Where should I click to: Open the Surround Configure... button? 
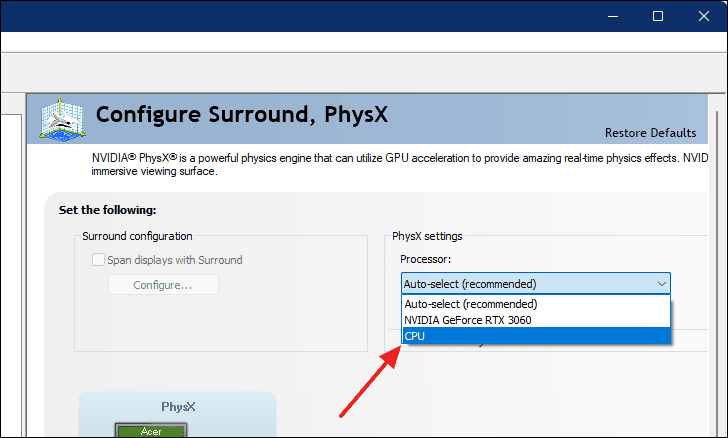[x=163, y=285]
